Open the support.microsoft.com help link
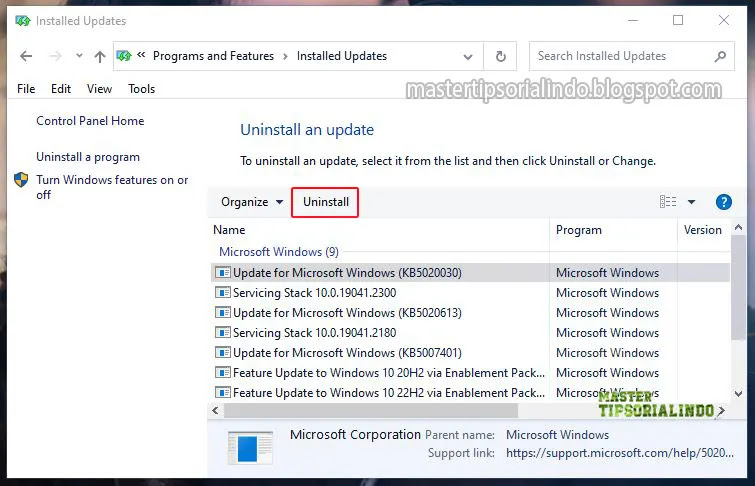Viewport: 755px width, 486px height. pos(620,453)
